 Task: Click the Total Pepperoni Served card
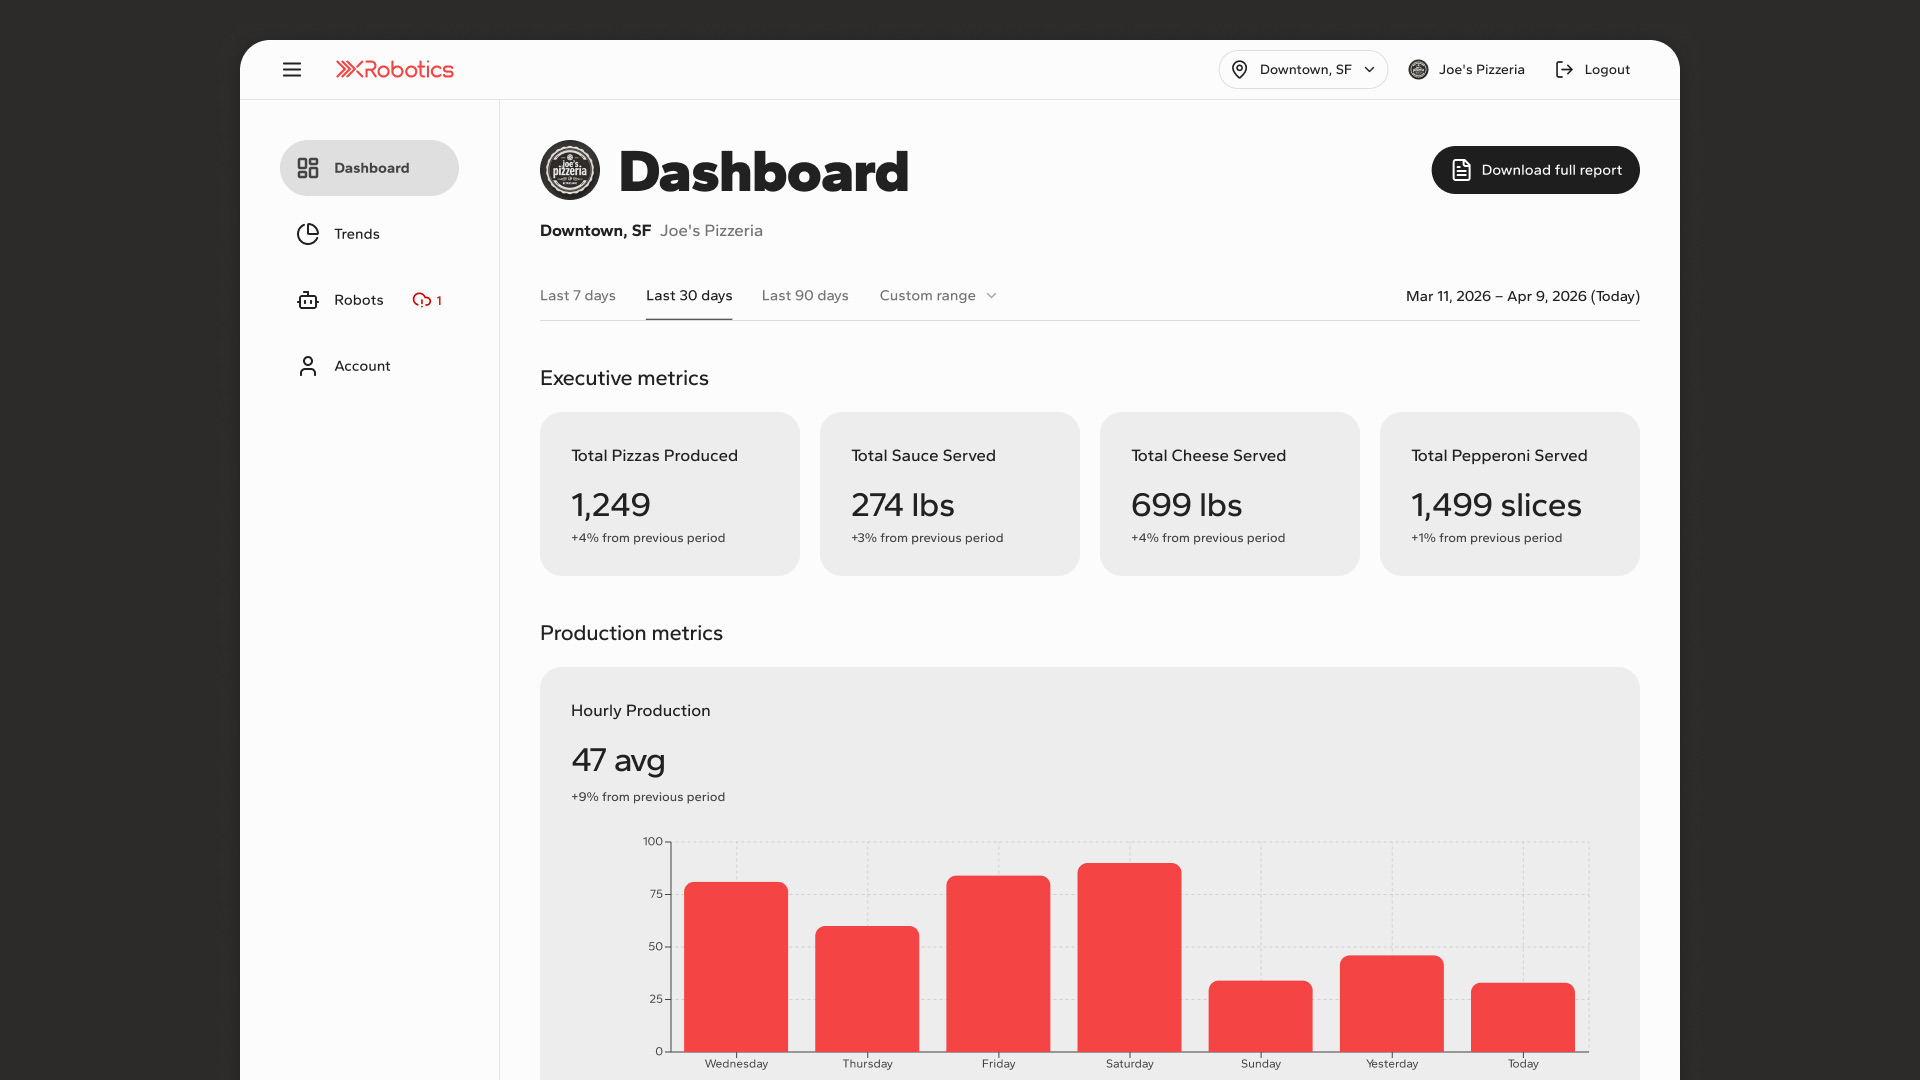[1510, 494]
